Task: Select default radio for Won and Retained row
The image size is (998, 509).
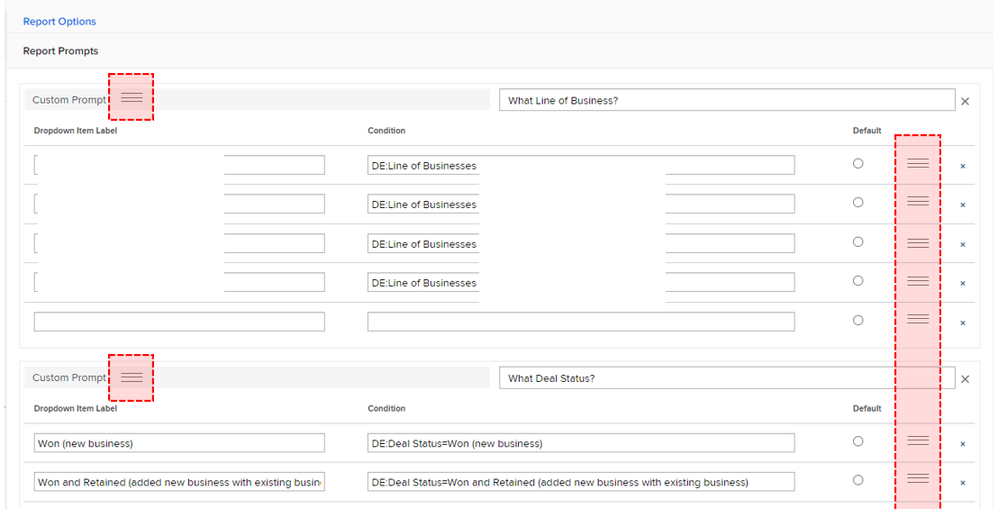Action: tap(858, 480)
